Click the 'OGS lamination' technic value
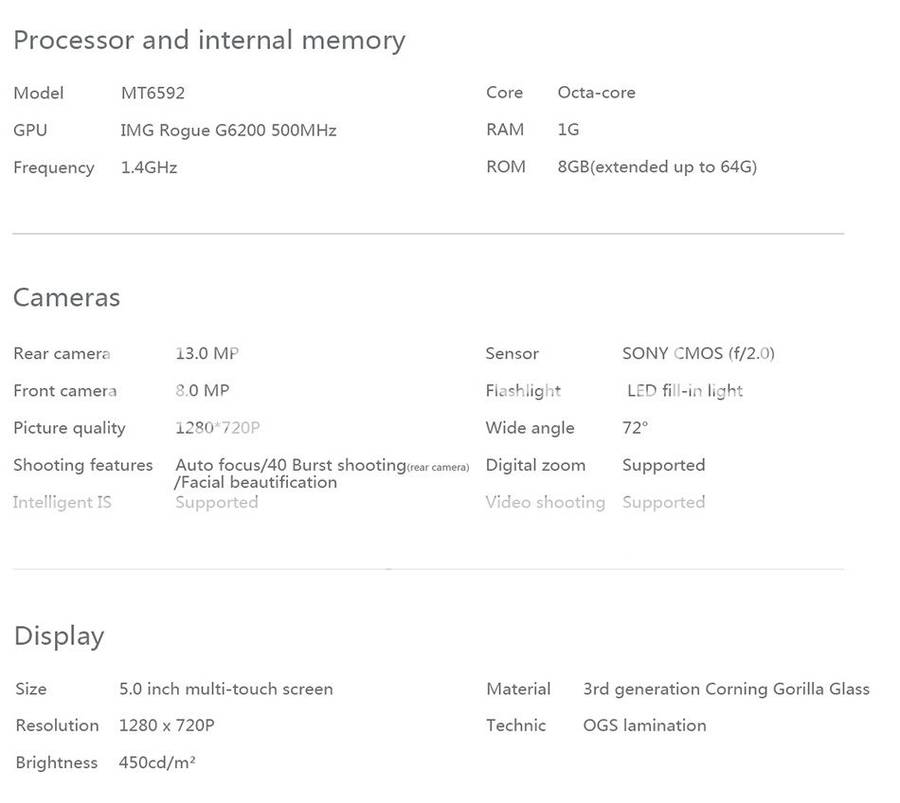Screen dimensions: 900x803 [x=644, y=725]
